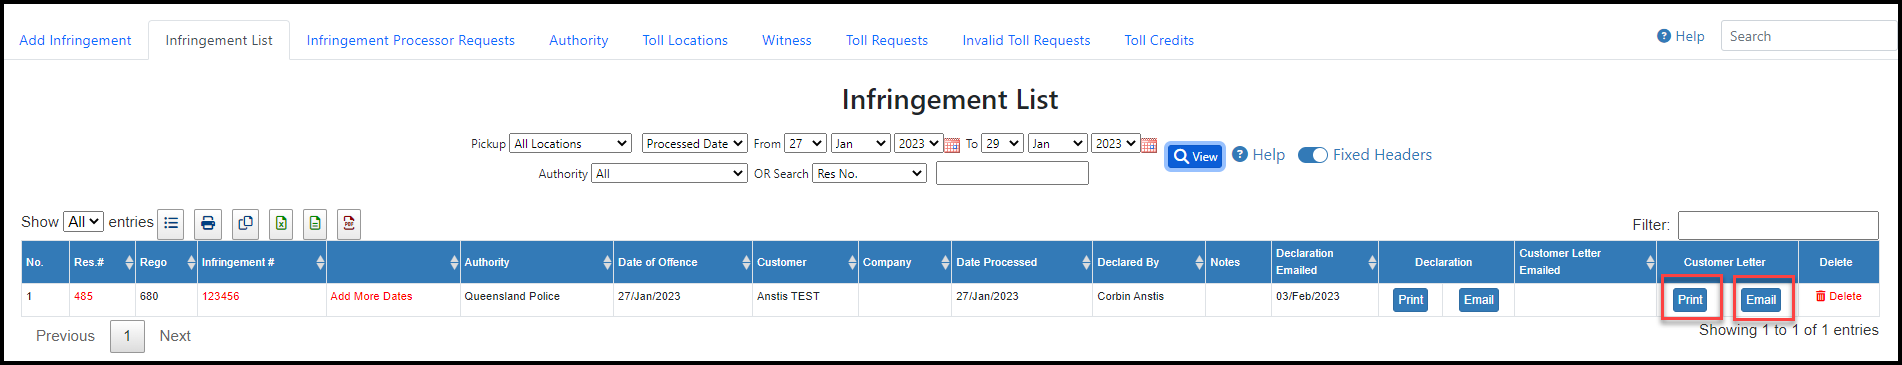Viewport: 1902px width, 365px height.
Task: Click the copy to clipboard icon
Action: click(x=245, y=224)
